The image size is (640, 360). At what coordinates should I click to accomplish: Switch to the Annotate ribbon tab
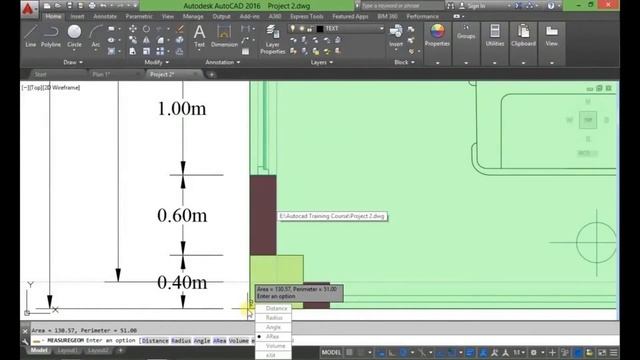(x=105, y=16)
